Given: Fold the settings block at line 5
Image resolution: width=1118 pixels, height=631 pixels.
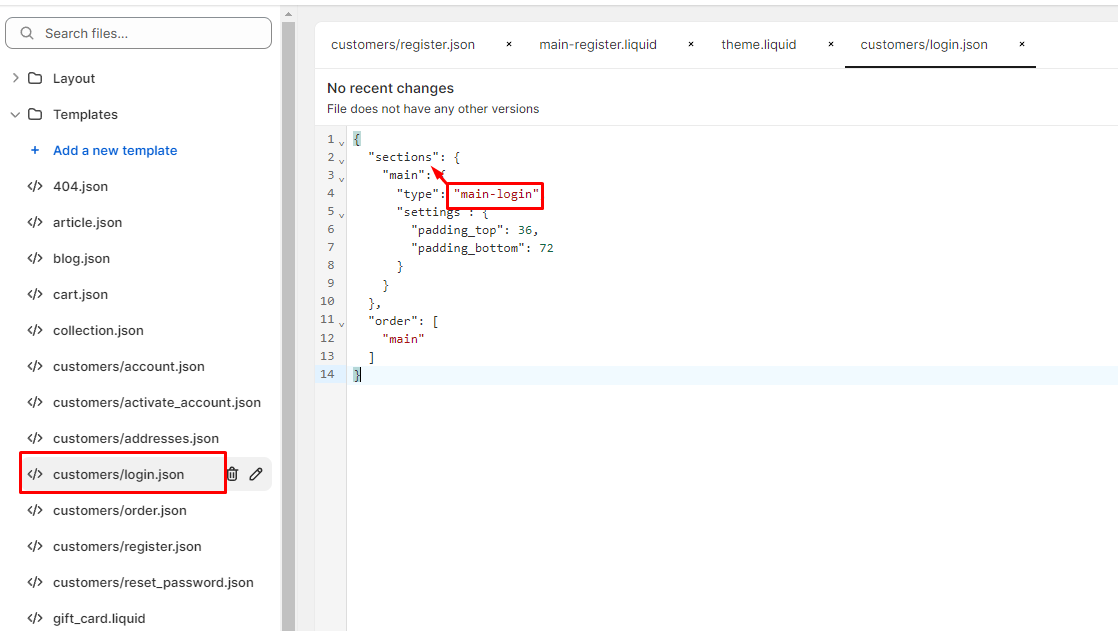Looking at the screenshot, I should tap(342, 215).
